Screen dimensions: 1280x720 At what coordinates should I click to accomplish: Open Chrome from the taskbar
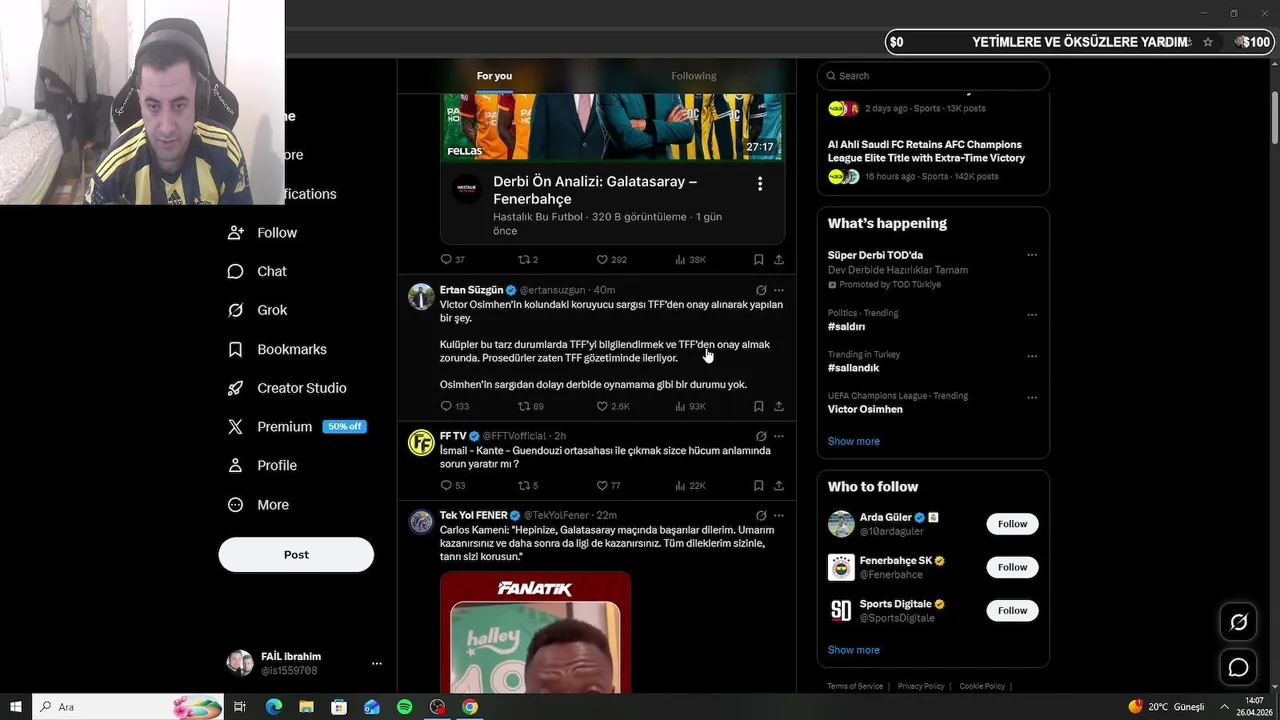(470, 707)
